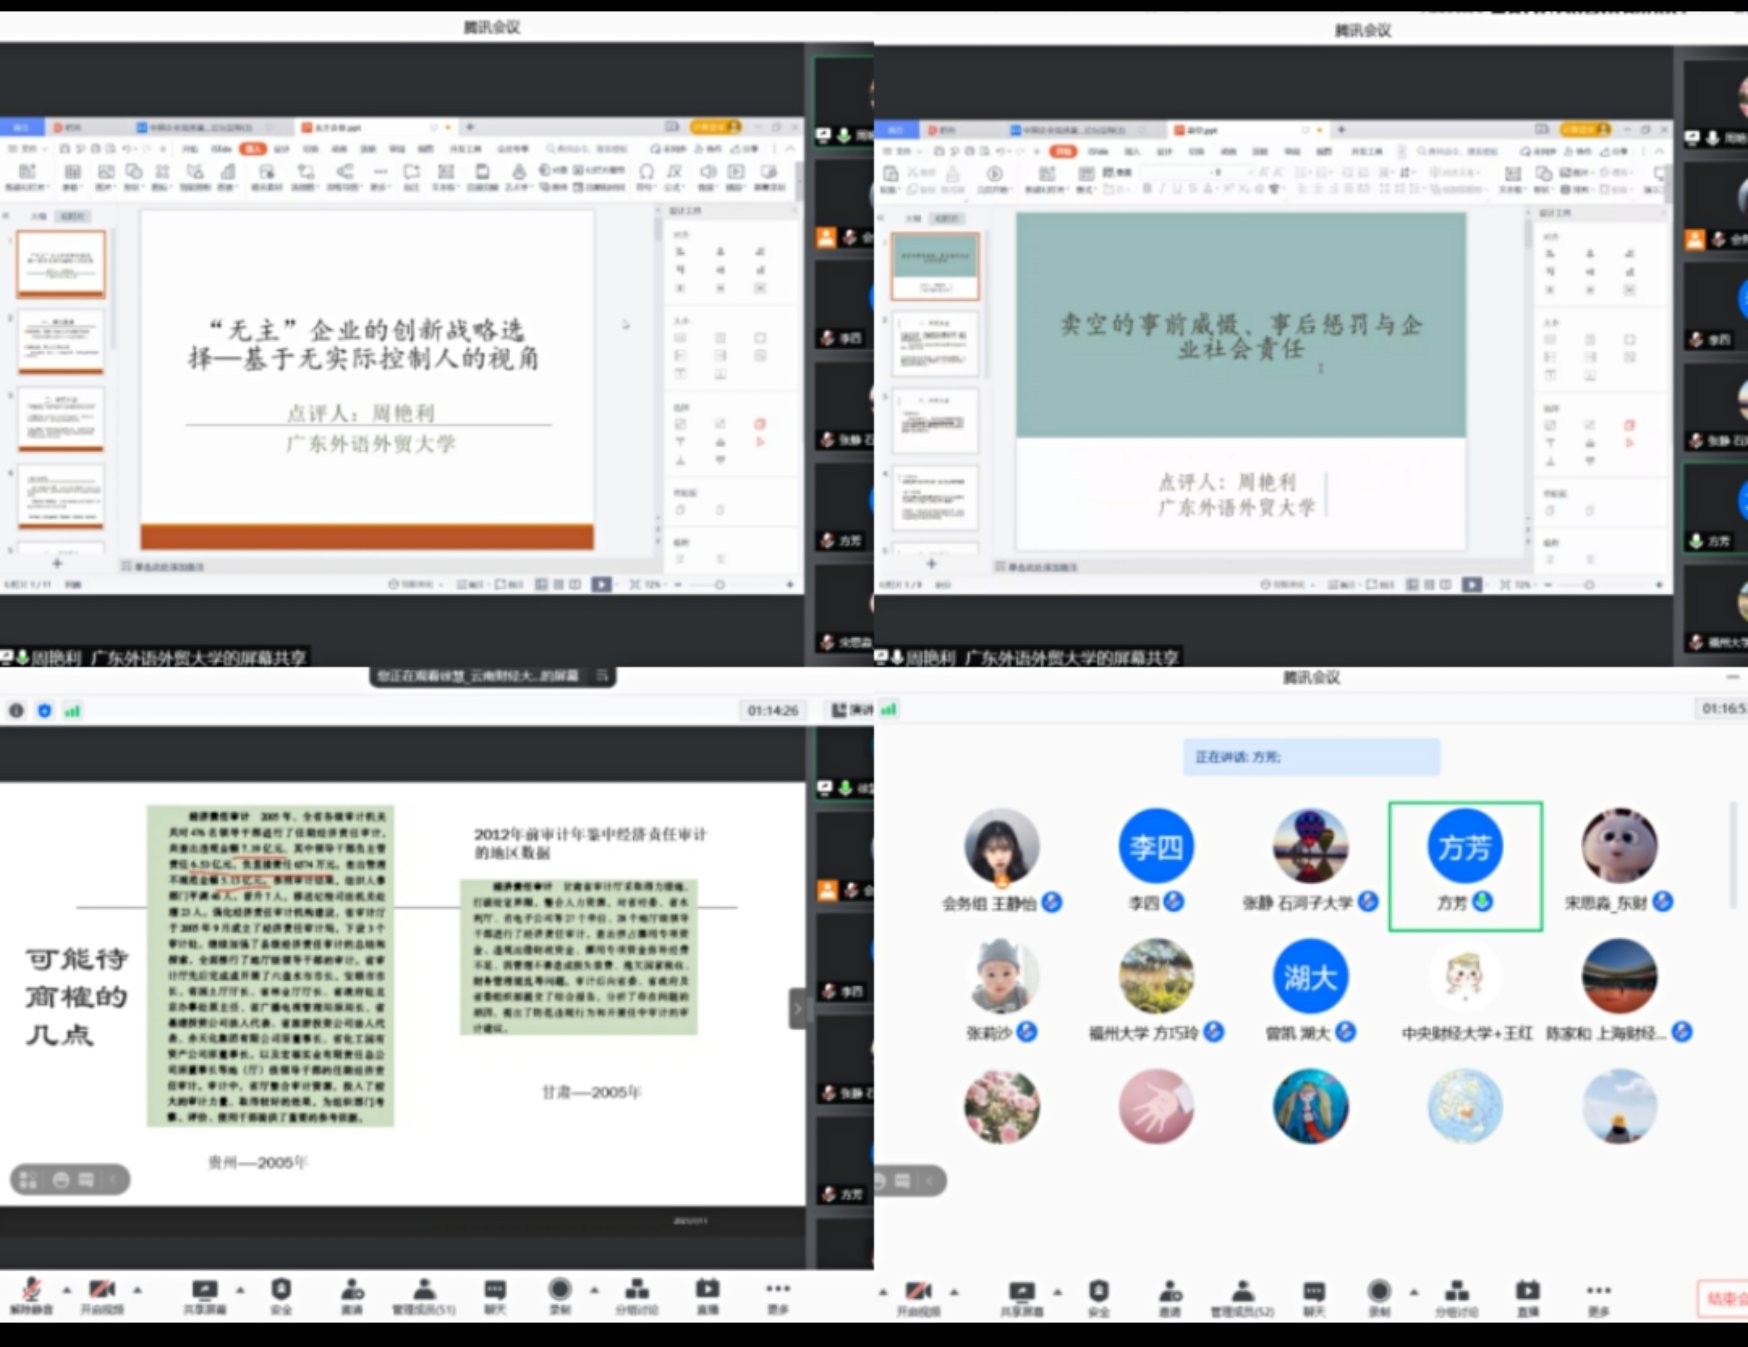Toggle 录制 recording in the participant grid window
Viewport: 1748px width, 1347px height.
click(x=1378, y=1293)
